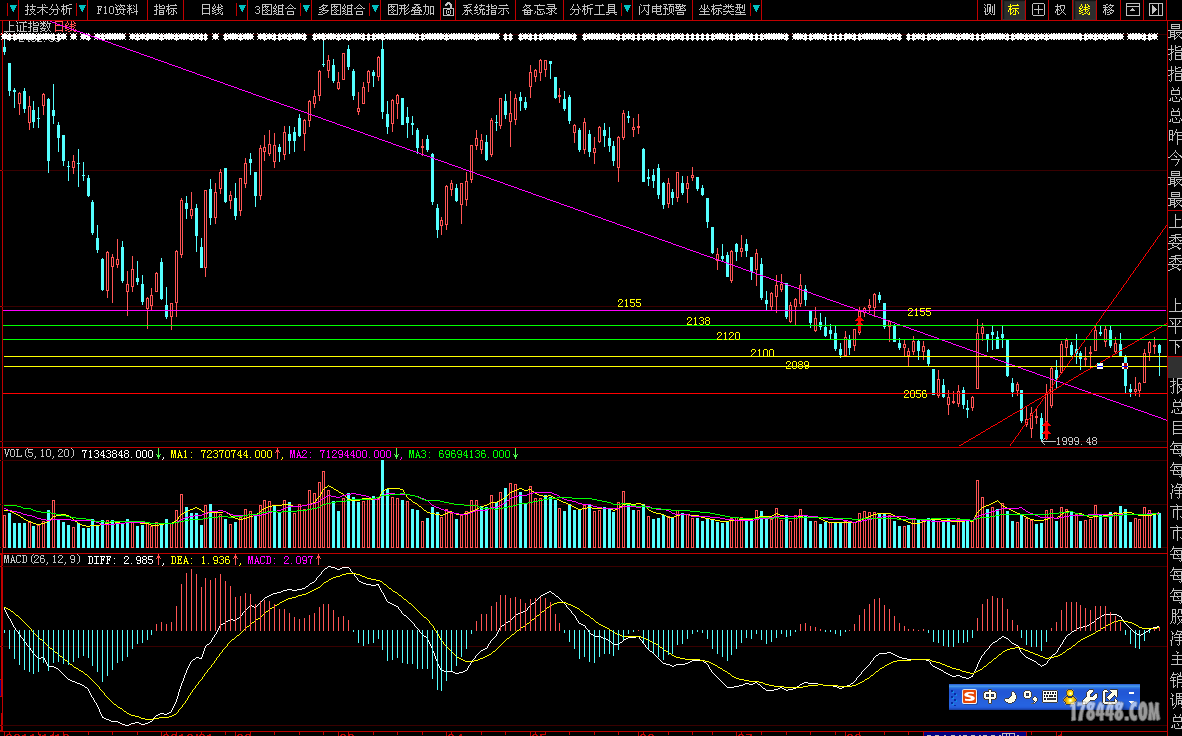Click the 系统指示 button
This screenshot has height=736, width=1182.
pyautogui.click(x=485, y=10)
